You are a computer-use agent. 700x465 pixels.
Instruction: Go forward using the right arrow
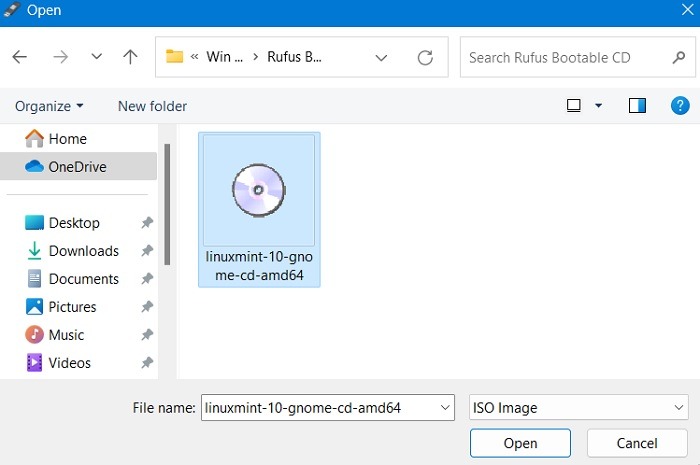(60, 57)
